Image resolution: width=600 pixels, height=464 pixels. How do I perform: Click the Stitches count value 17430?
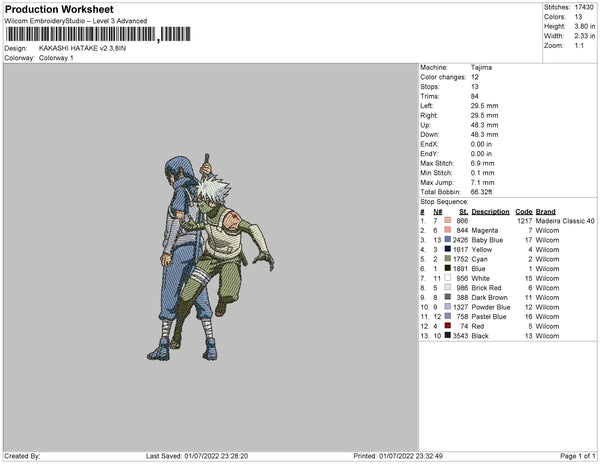[585, 7]
